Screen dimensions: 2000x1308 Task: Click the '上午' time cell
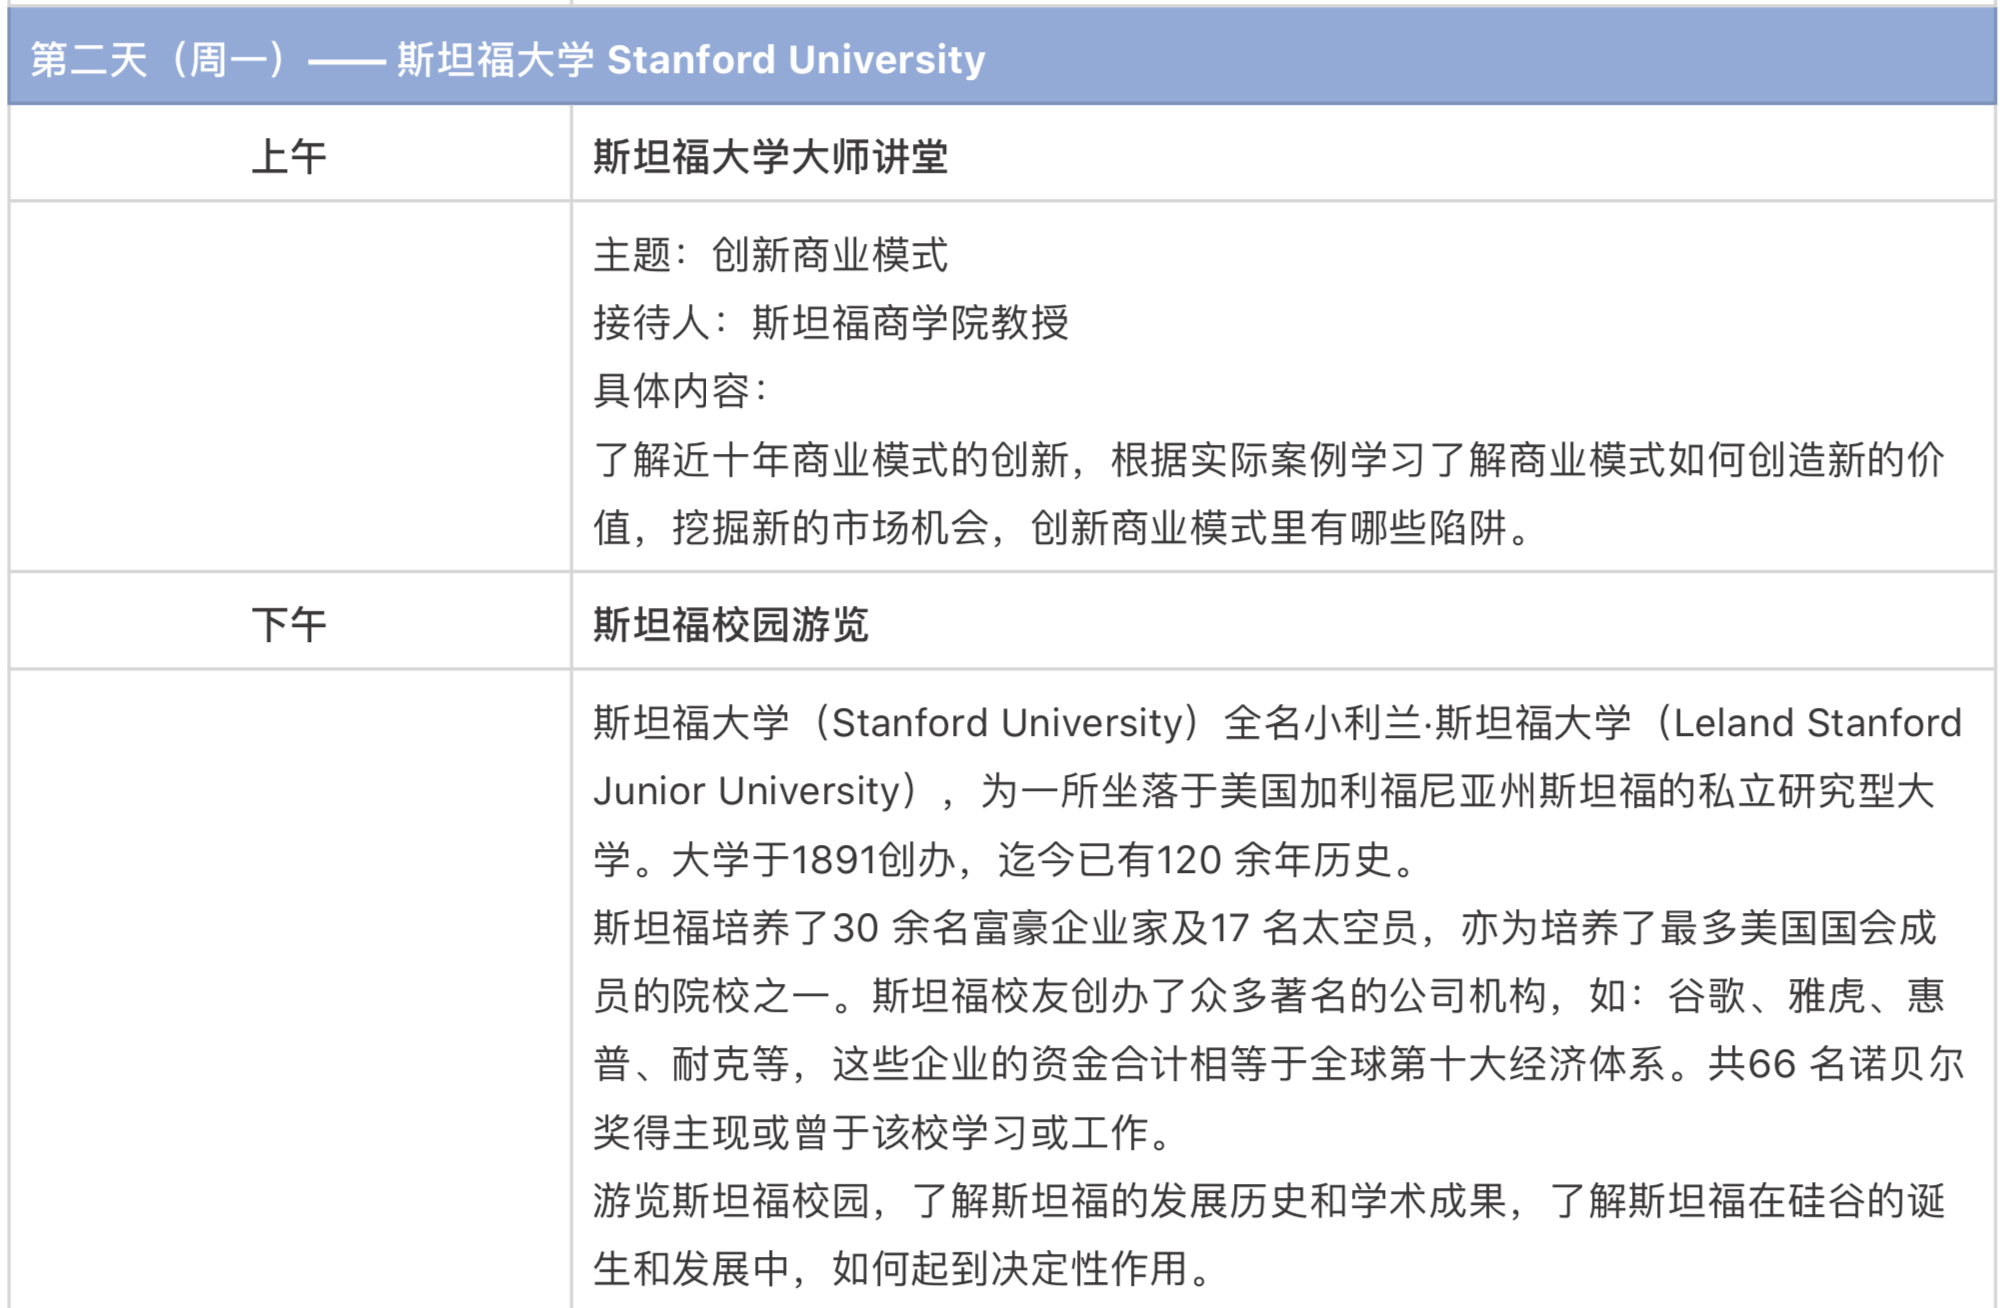click(289, 157)
